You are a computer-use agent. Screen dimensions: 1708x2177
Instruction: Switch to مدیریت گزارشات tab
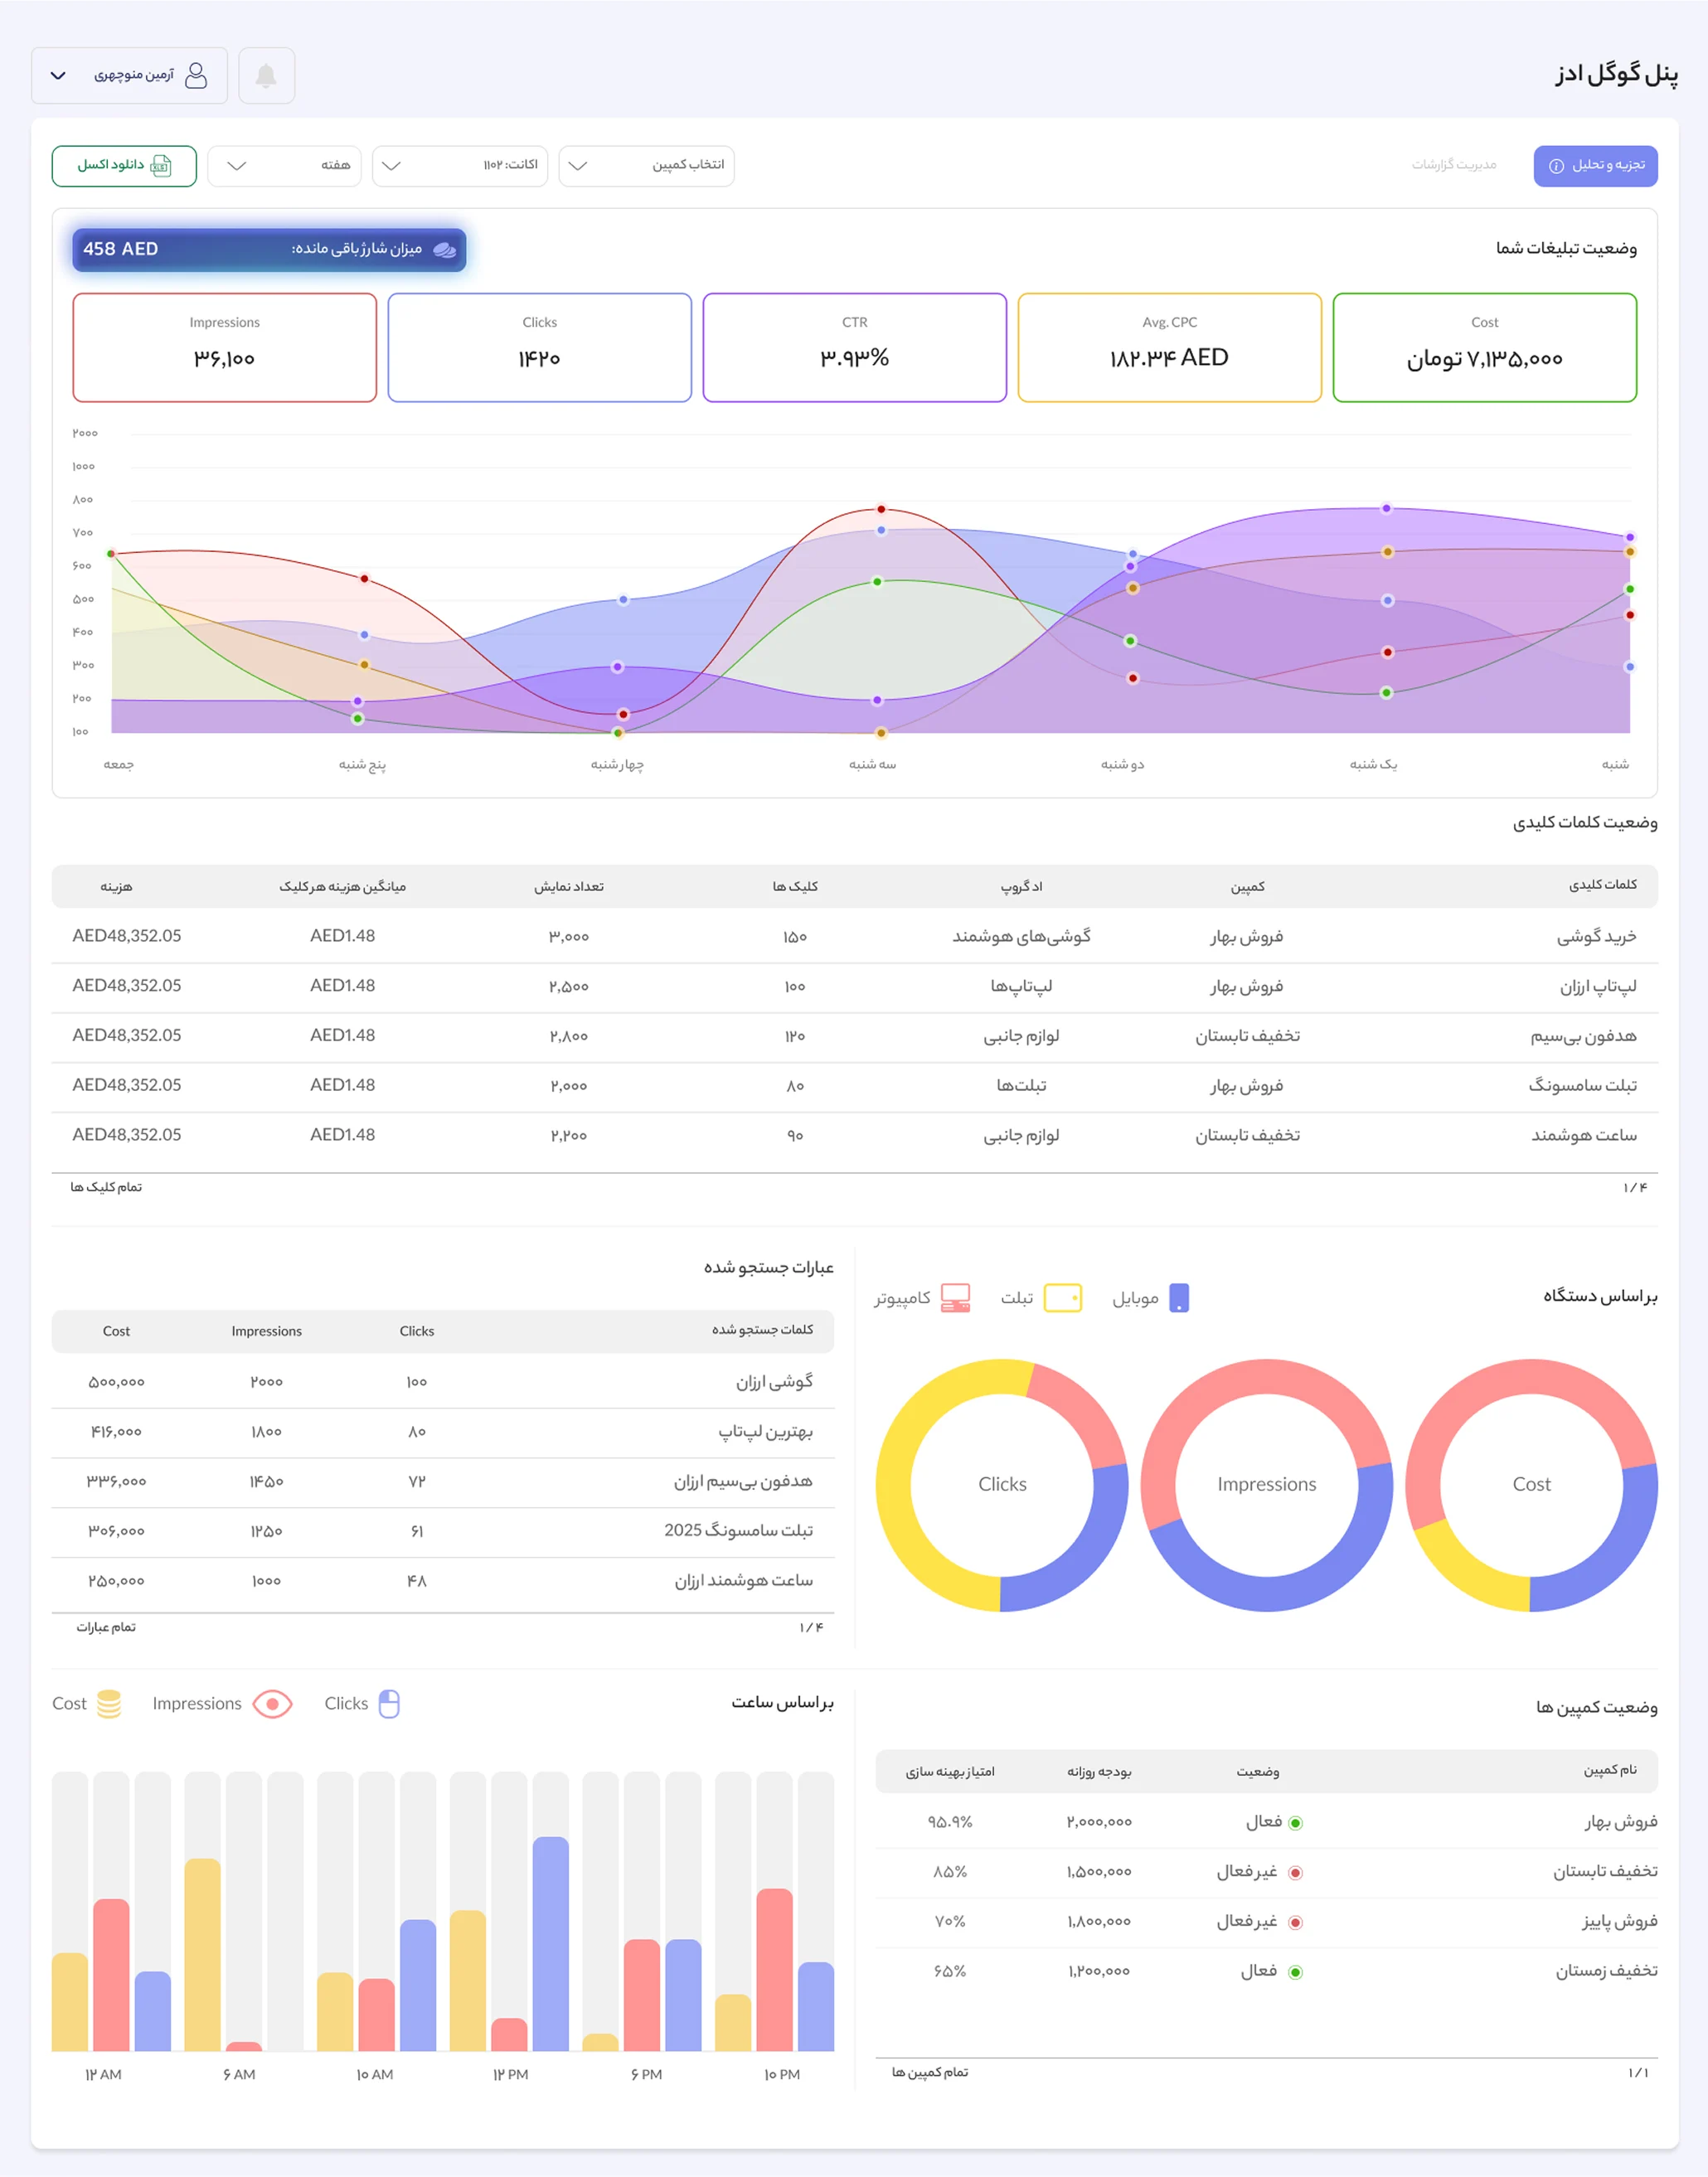(1454, 165)
